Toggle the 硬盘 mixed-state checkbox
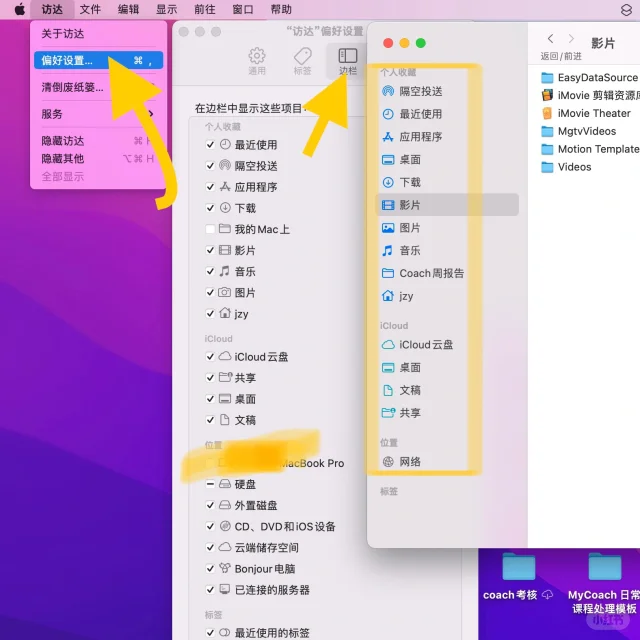The width and height of the screenshot is (640, 640). point(210,484)
